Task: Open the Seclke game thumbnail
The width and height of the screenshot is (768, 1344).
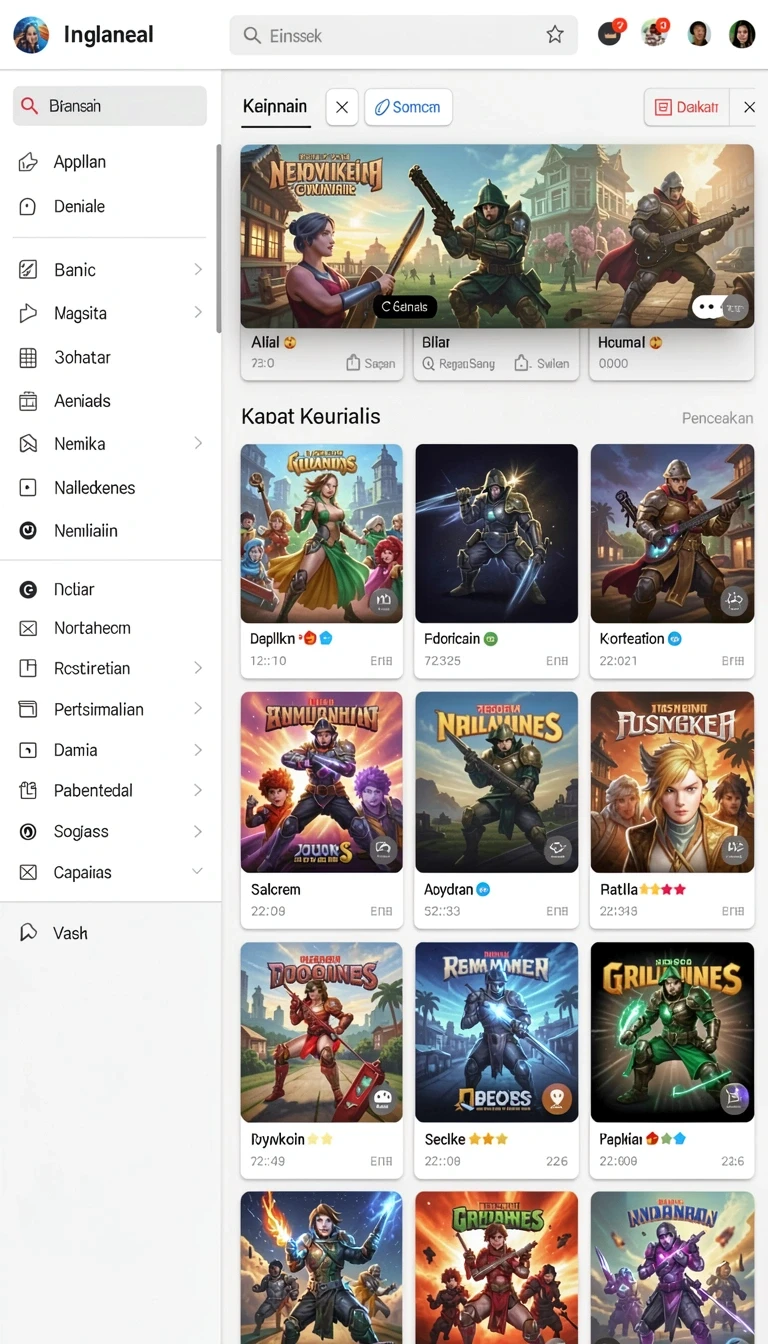Action: click(496, 1032)
